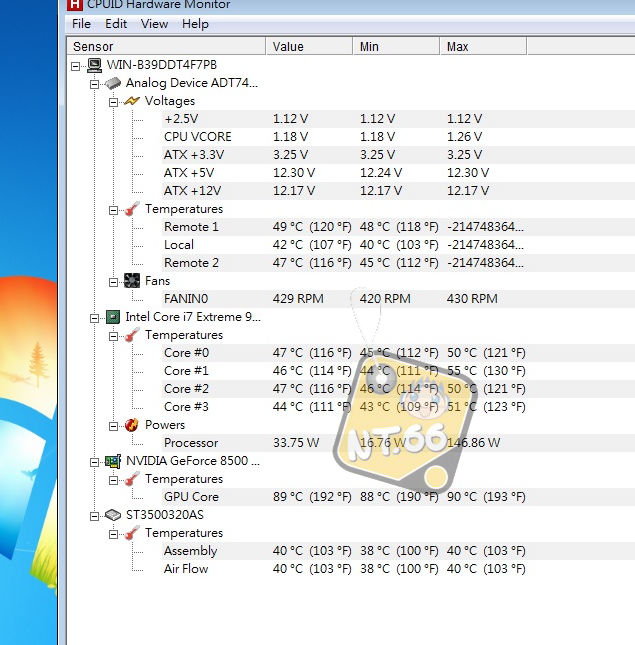Image resolution: width=635 pixels, height=645 pixels.
Task: Click the thermometer icon under NVIDIA GeForce
Action: click(132, 479)
